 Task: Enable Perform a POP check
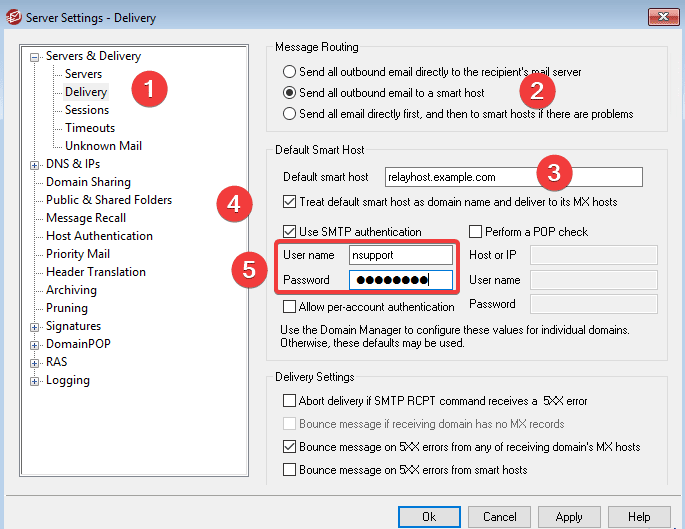pyautogui.click(x=475, y=232)
